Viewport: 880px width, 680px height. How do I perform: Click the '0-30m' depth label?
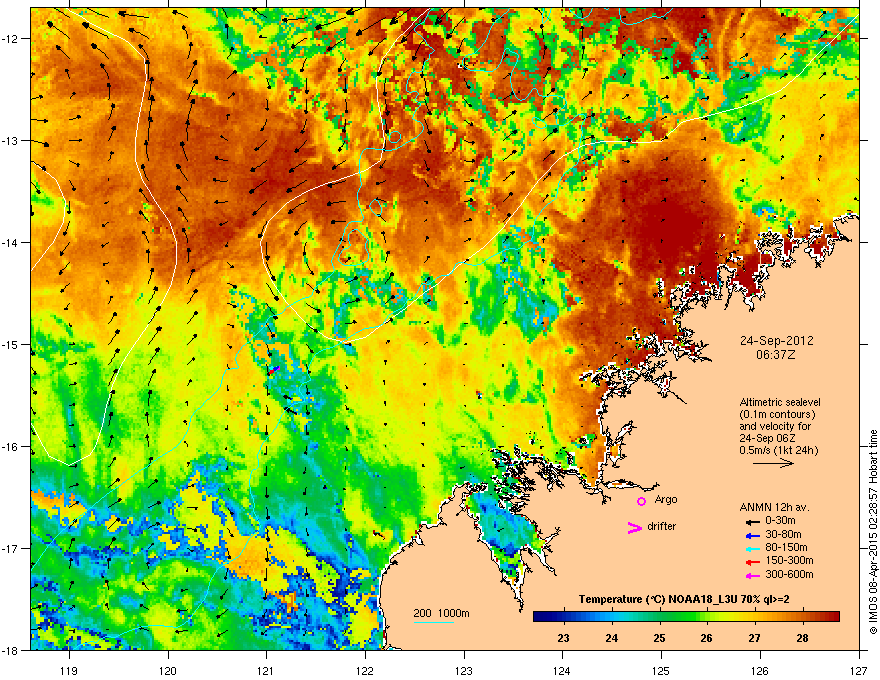point(781,521)
